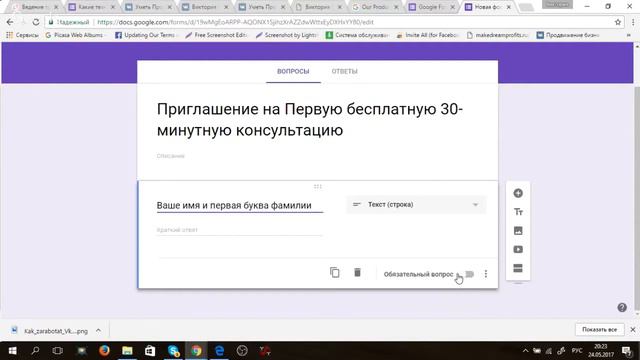Open the Invite All (for Facebook) bookmark

[427, 35]
